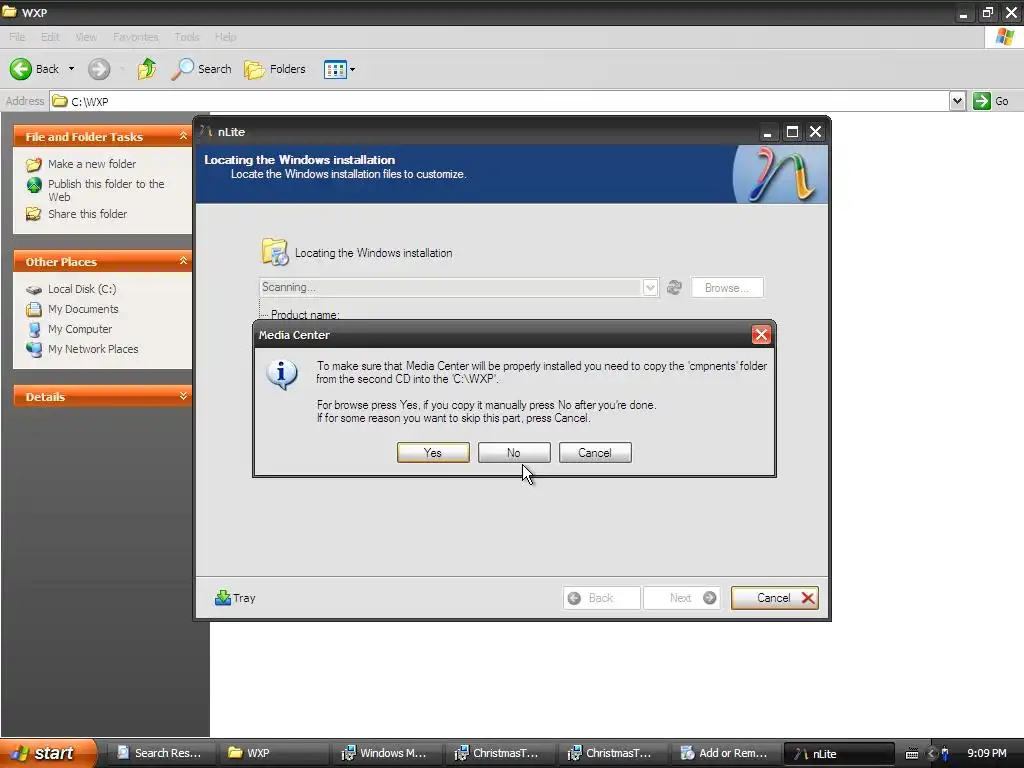Open the Tools menu in Explorer
Viewport: 1024px width, 768px height.
click(x=187, y=37)
